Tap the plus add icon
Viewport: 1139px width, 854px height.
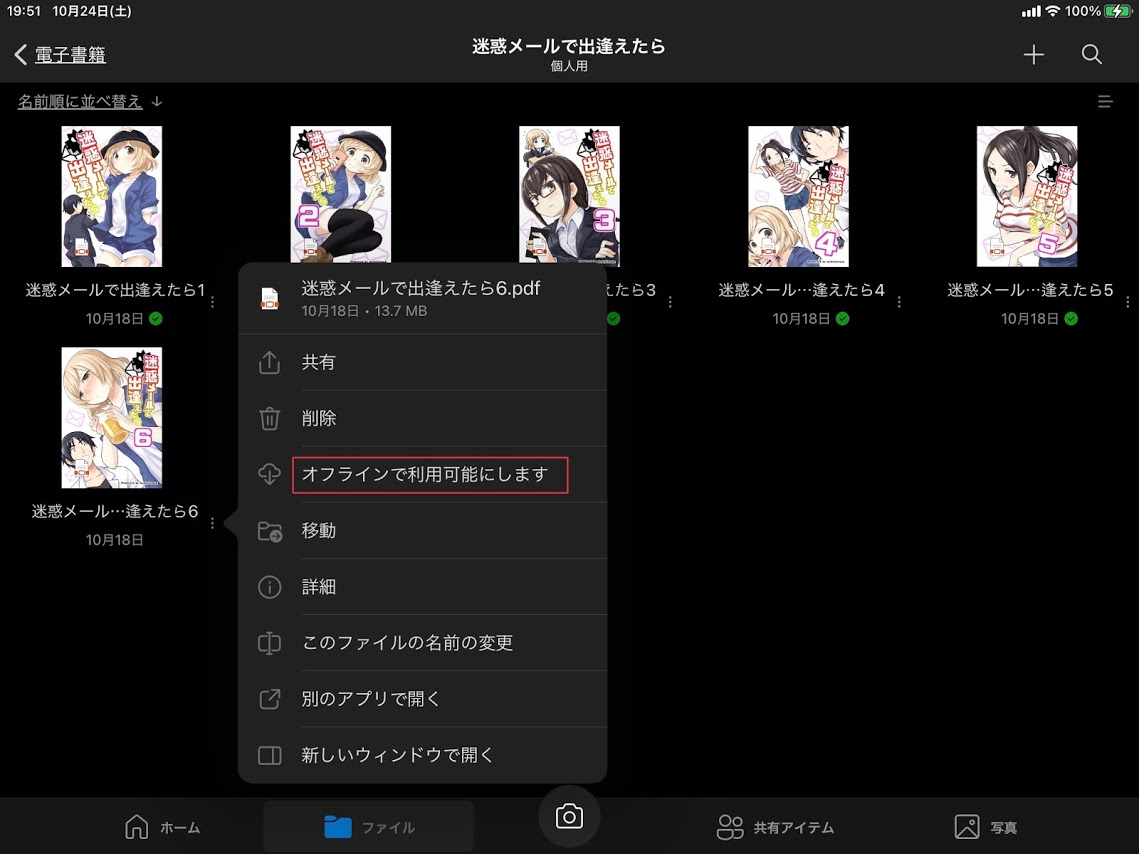[1034, 54]
